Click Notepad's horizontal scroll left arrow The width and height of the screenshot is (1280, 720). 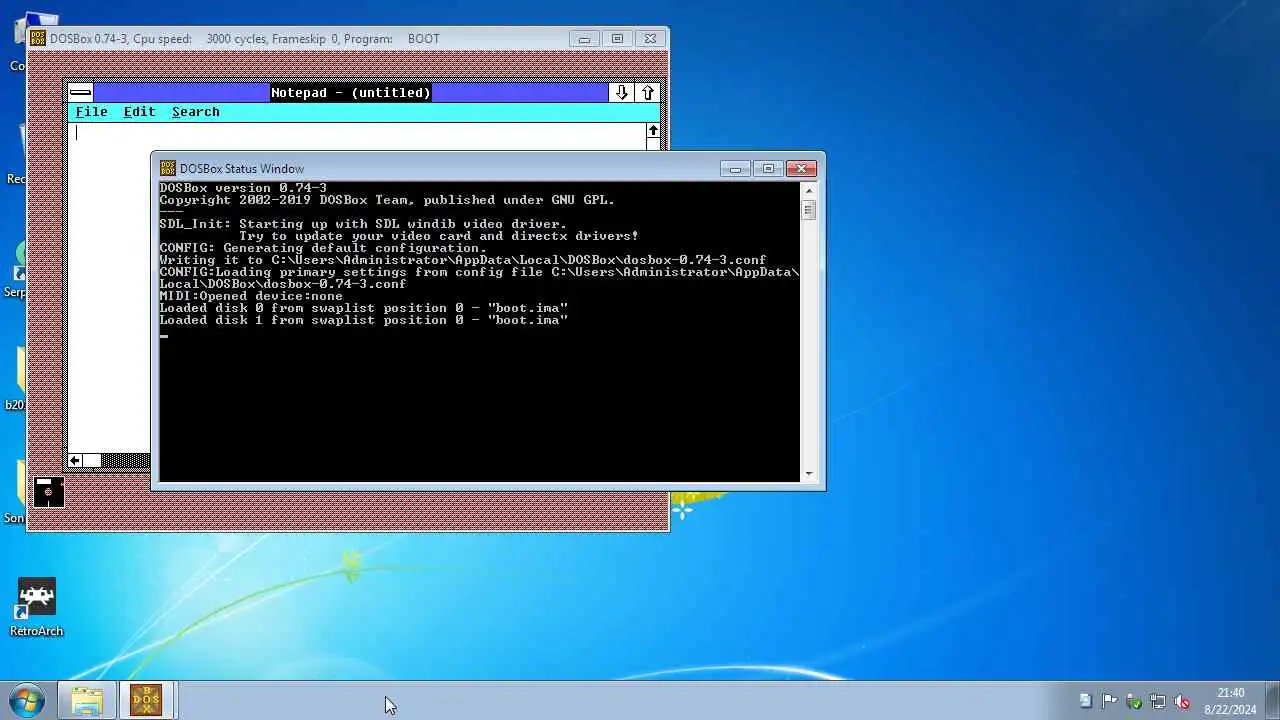pyautogui.click(x=75, y=460)
